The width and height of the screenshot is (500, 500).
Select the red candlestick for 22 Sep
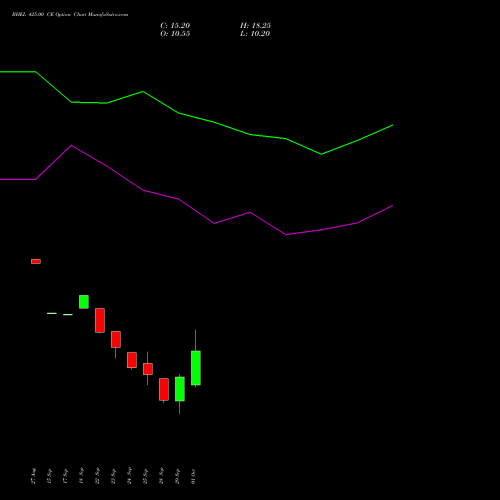(100, 320)
